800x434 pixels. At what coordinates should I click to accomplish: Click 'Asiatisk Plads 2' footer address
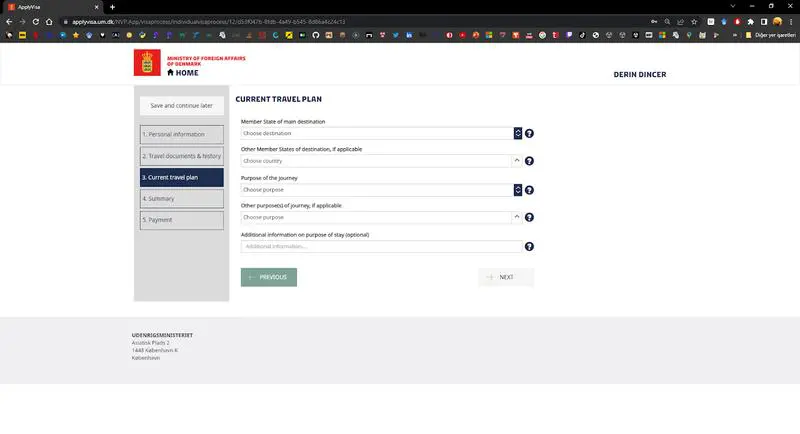[x=151, y=343]
